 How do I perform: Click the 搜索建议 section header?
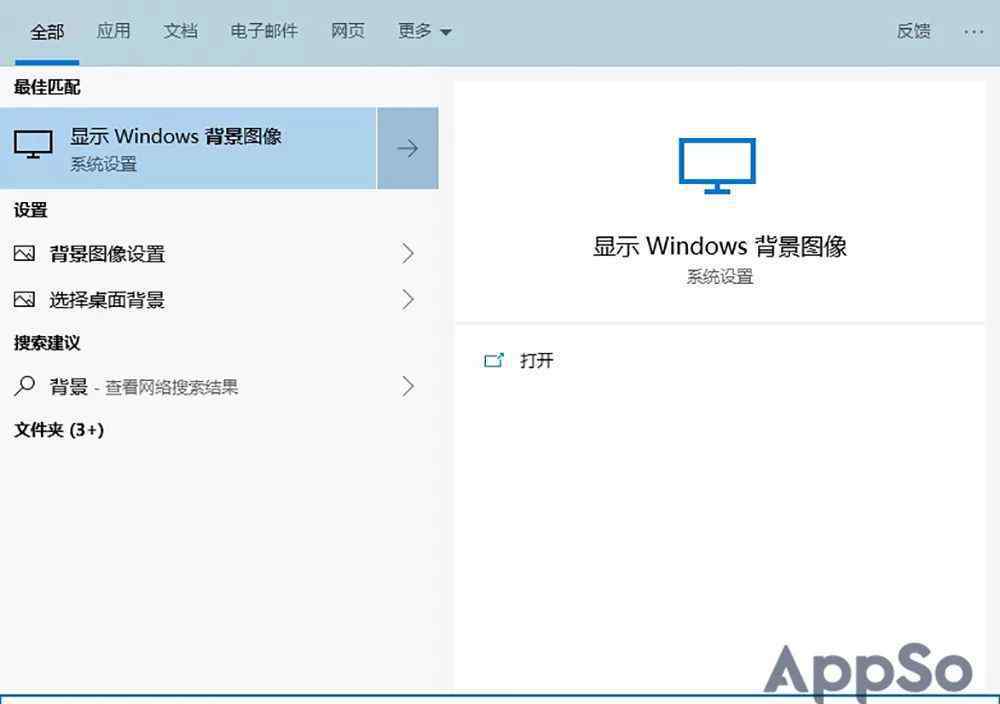[47, 343]
